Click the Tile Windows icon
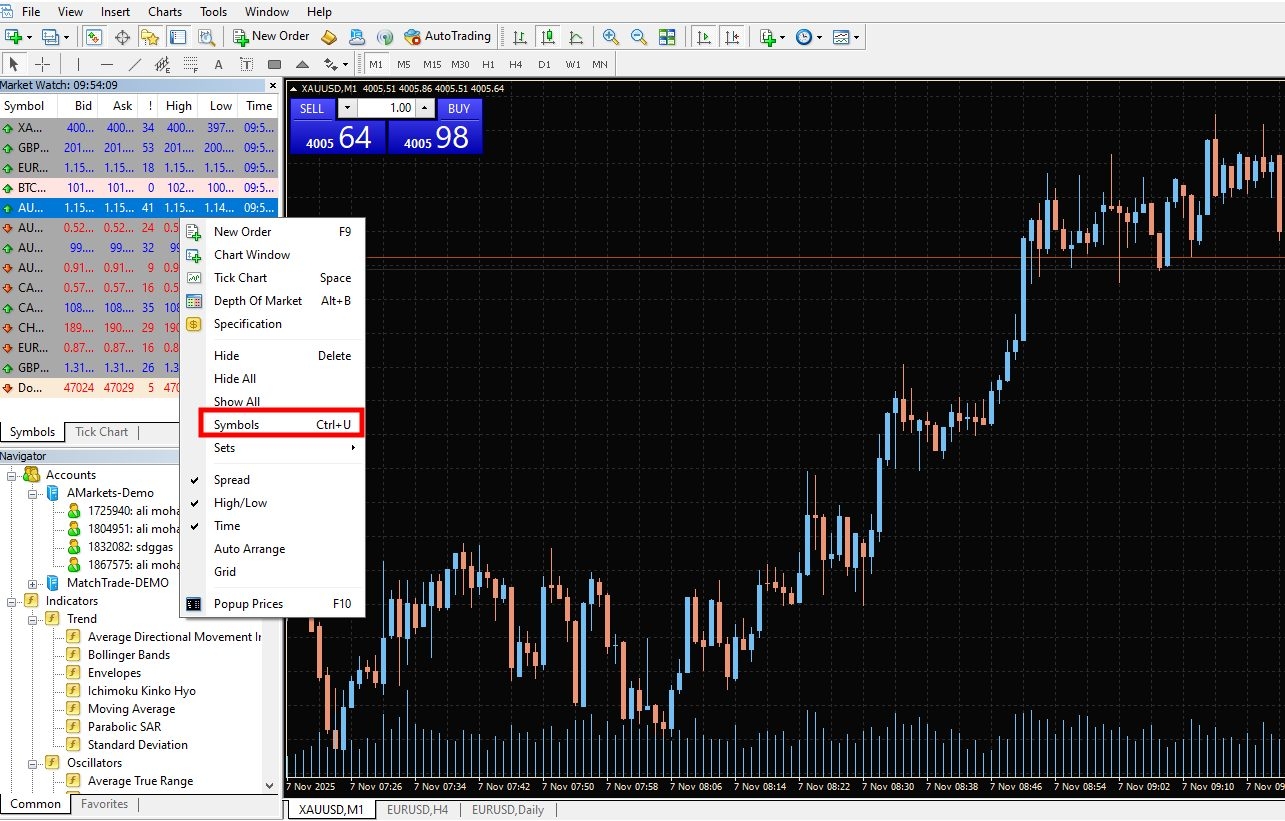Viewport: 1285px width, 821px height. pos(667,37)
